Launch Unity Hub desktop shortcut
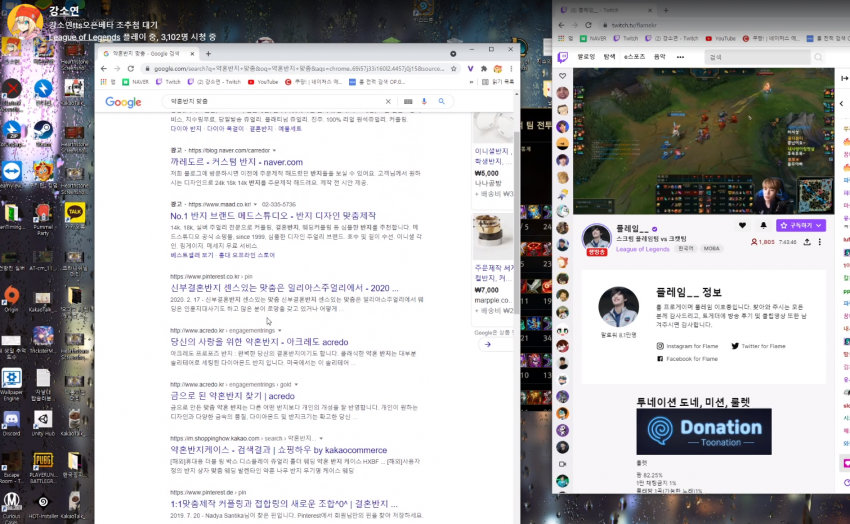The height and width of the screenshot is (524, 850). [x=43, y=423]
